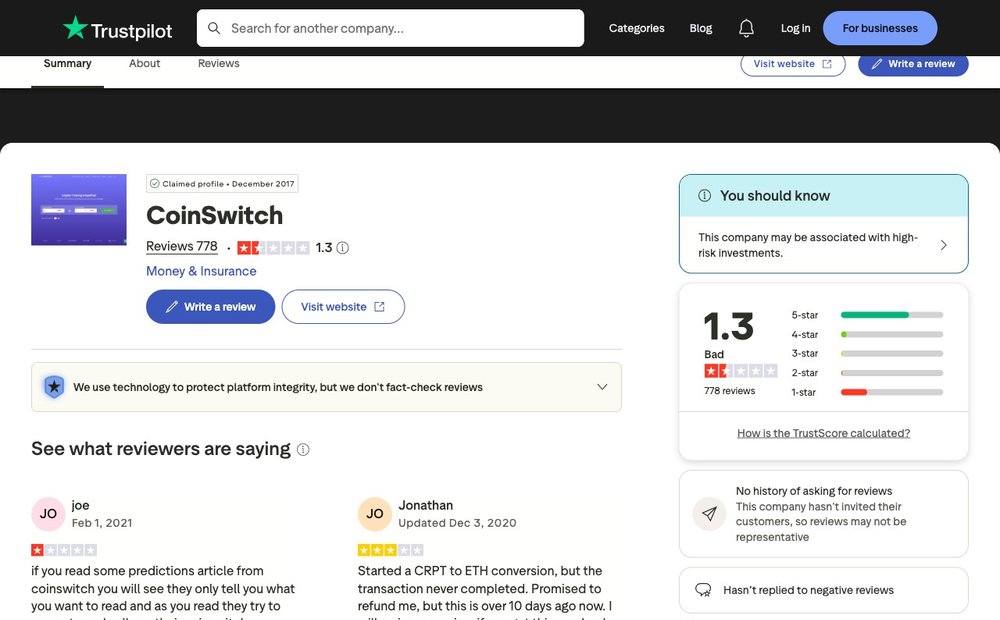Click the Claimed profile badge
Viewport: 1000px width, 620px height.
click(222, 184)
